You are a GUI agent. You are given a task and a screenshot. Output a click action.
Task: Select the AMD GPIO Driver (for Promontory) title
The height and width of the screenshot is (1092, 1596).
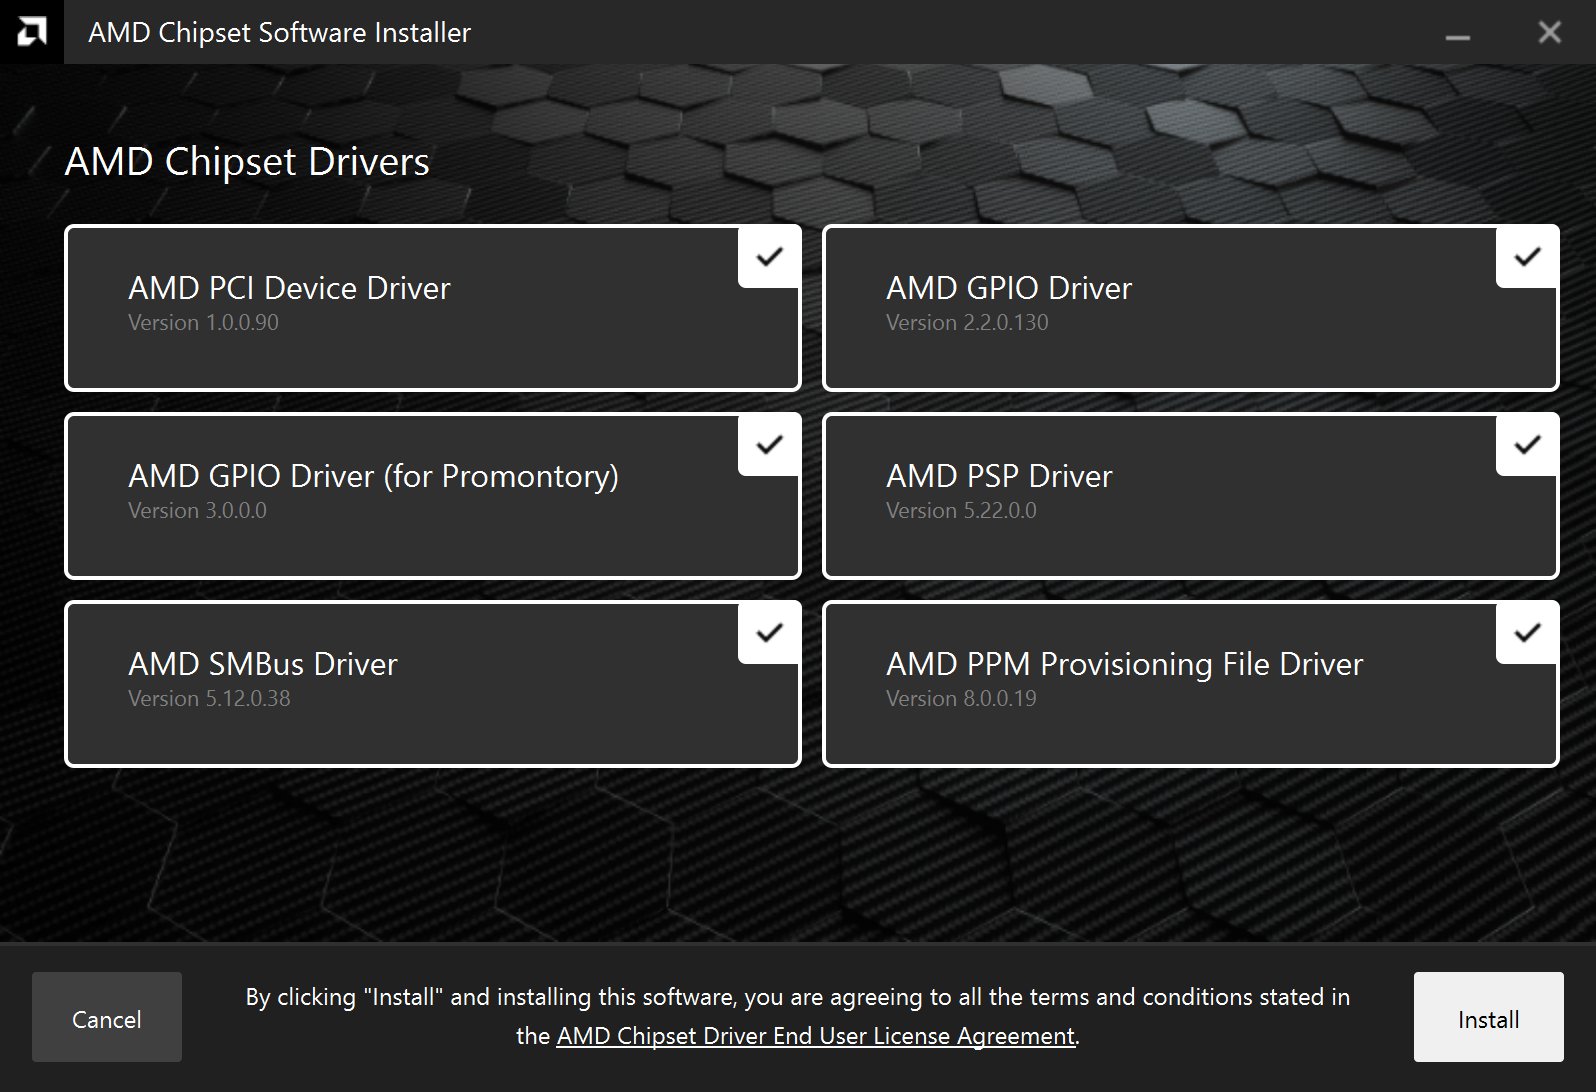pyautogui.click(x=373, y=476)
